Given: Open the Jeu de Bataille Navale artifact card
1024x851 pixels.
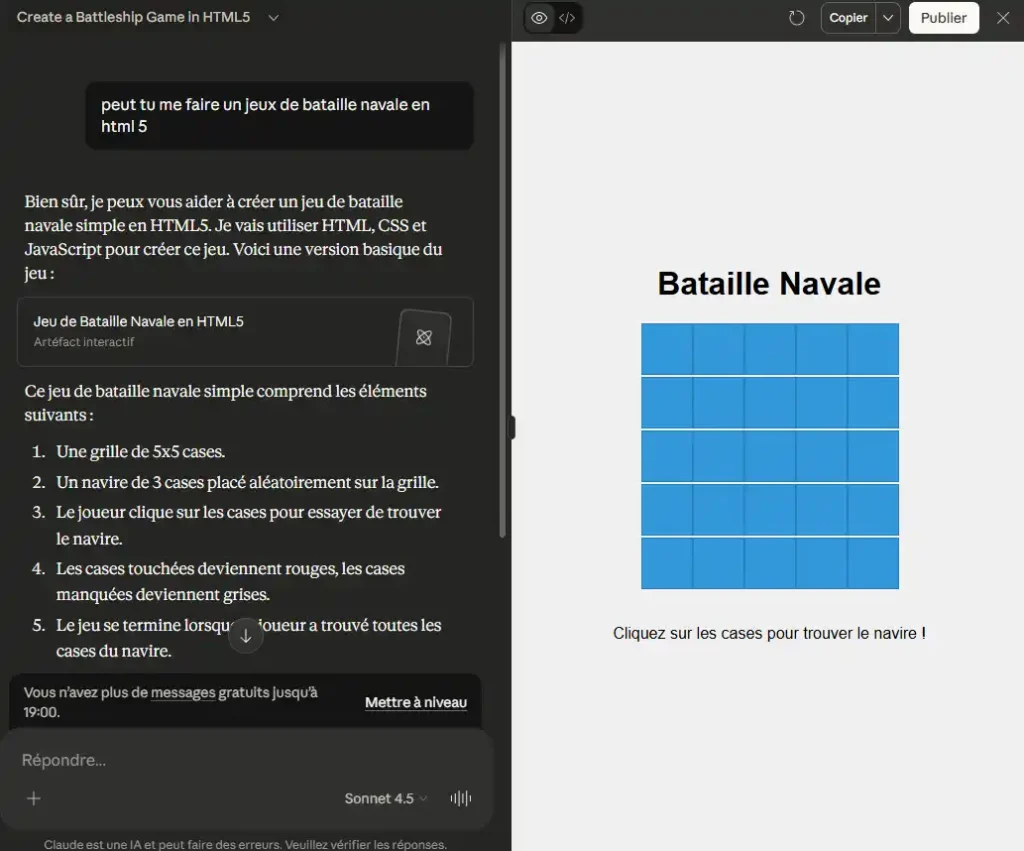Looking at the screenshot, I should [x=245, y=332].
